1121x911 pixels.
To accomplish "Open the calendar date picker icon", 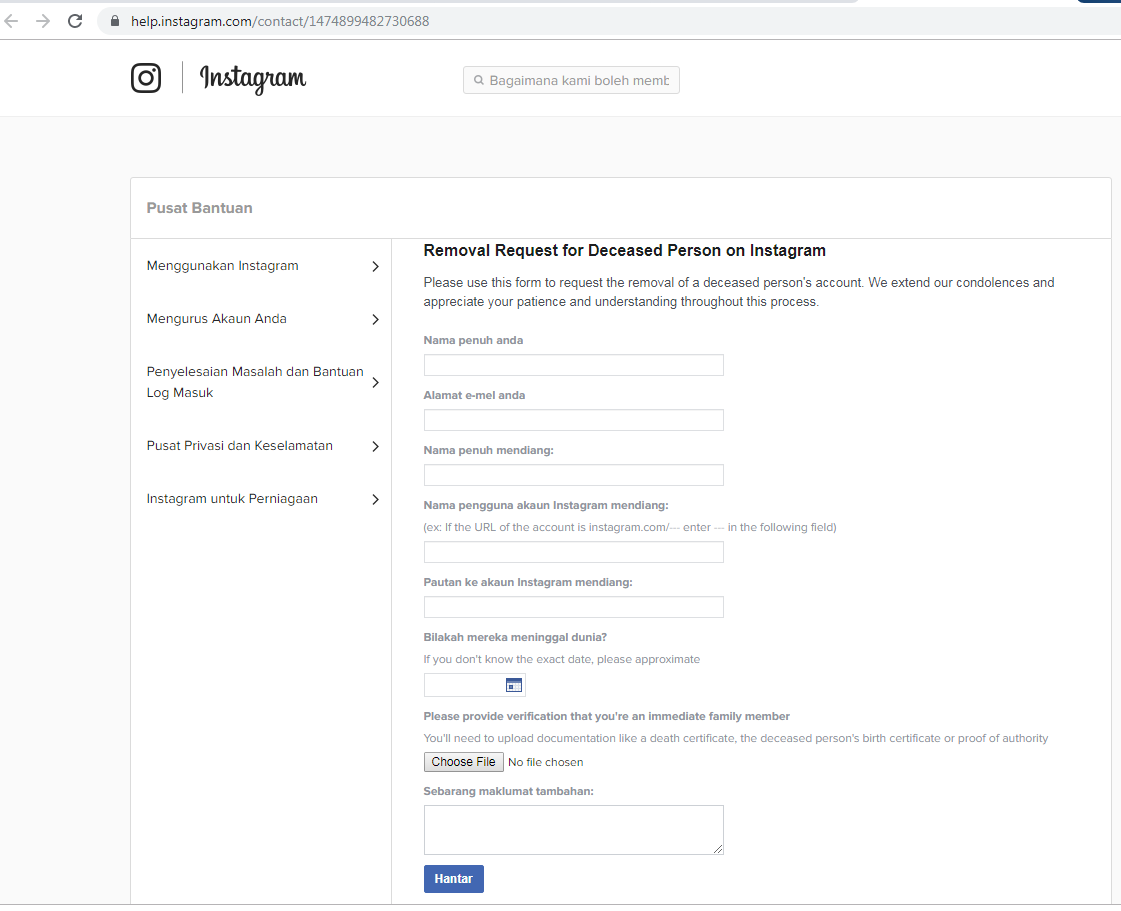I will (514, 685).
